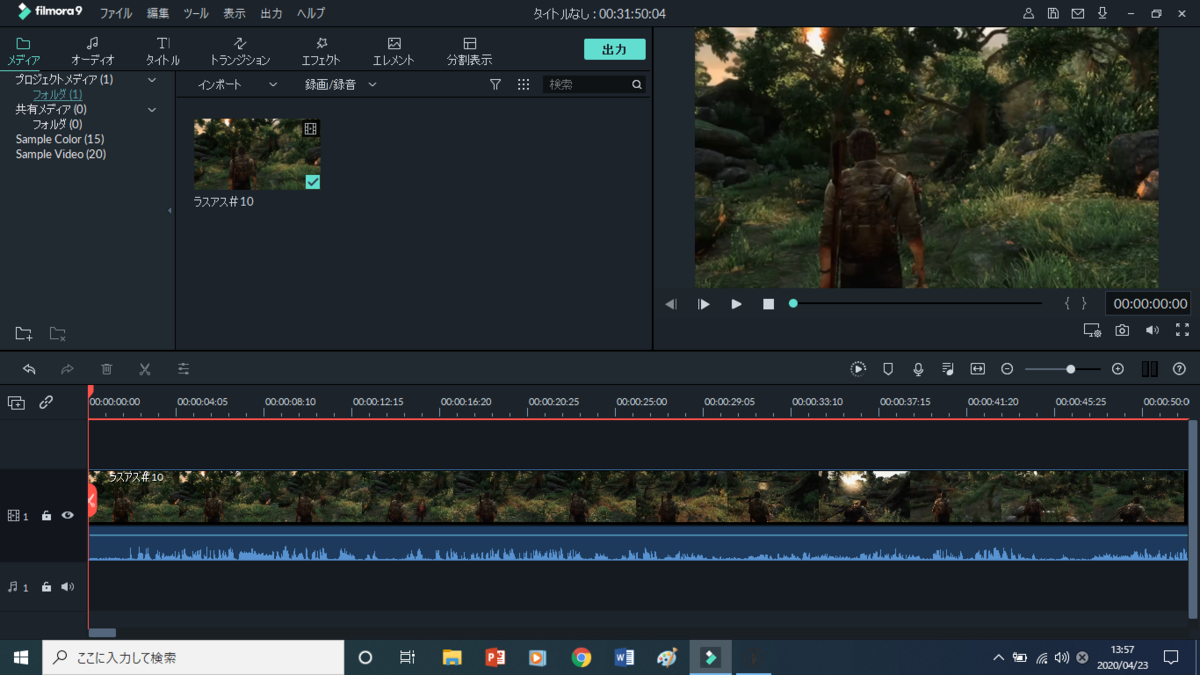Click zoom to fit timeline icon
1200x675 pixels.
[978, 369]
